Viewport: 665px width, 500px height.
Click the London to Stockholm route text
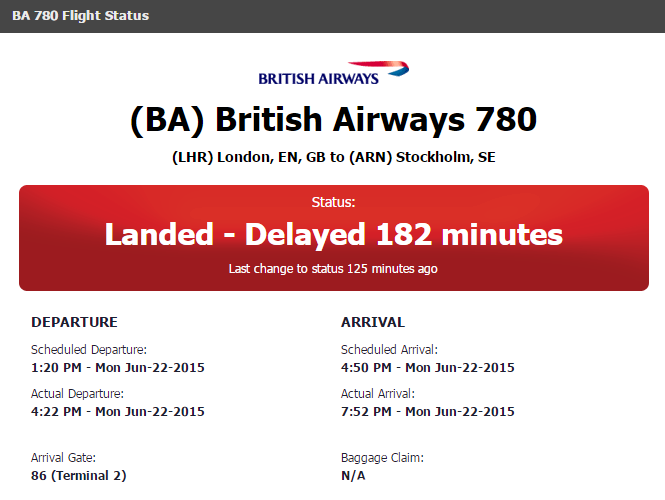333,158
